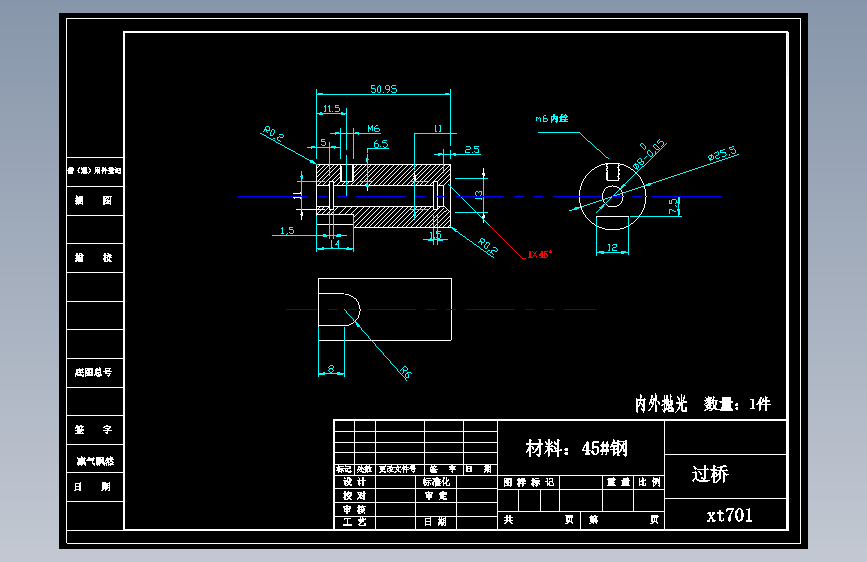
Task: Select the 12 slot width dimension
Action: pyautogui.click(x=612, y=247)
